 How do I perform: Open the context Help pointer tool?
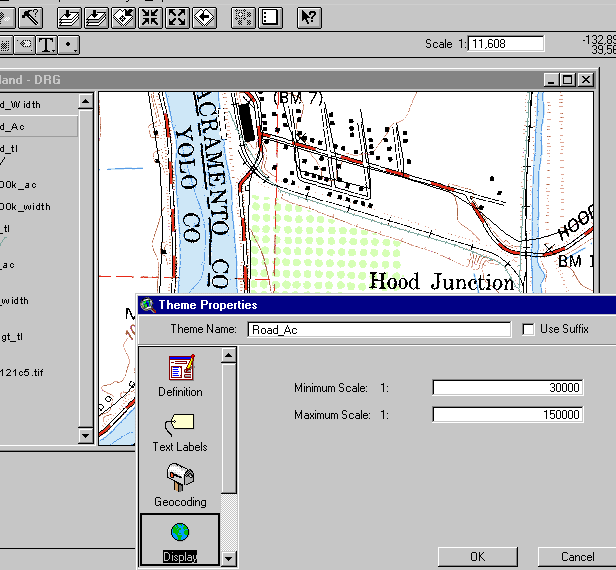309,16
